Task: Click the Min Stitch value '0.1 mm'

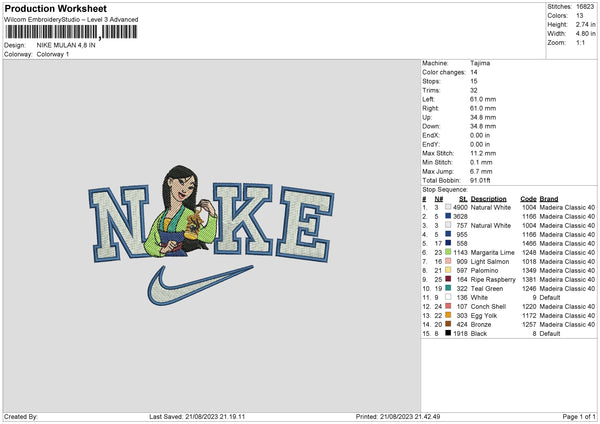Action: [481, 162]
